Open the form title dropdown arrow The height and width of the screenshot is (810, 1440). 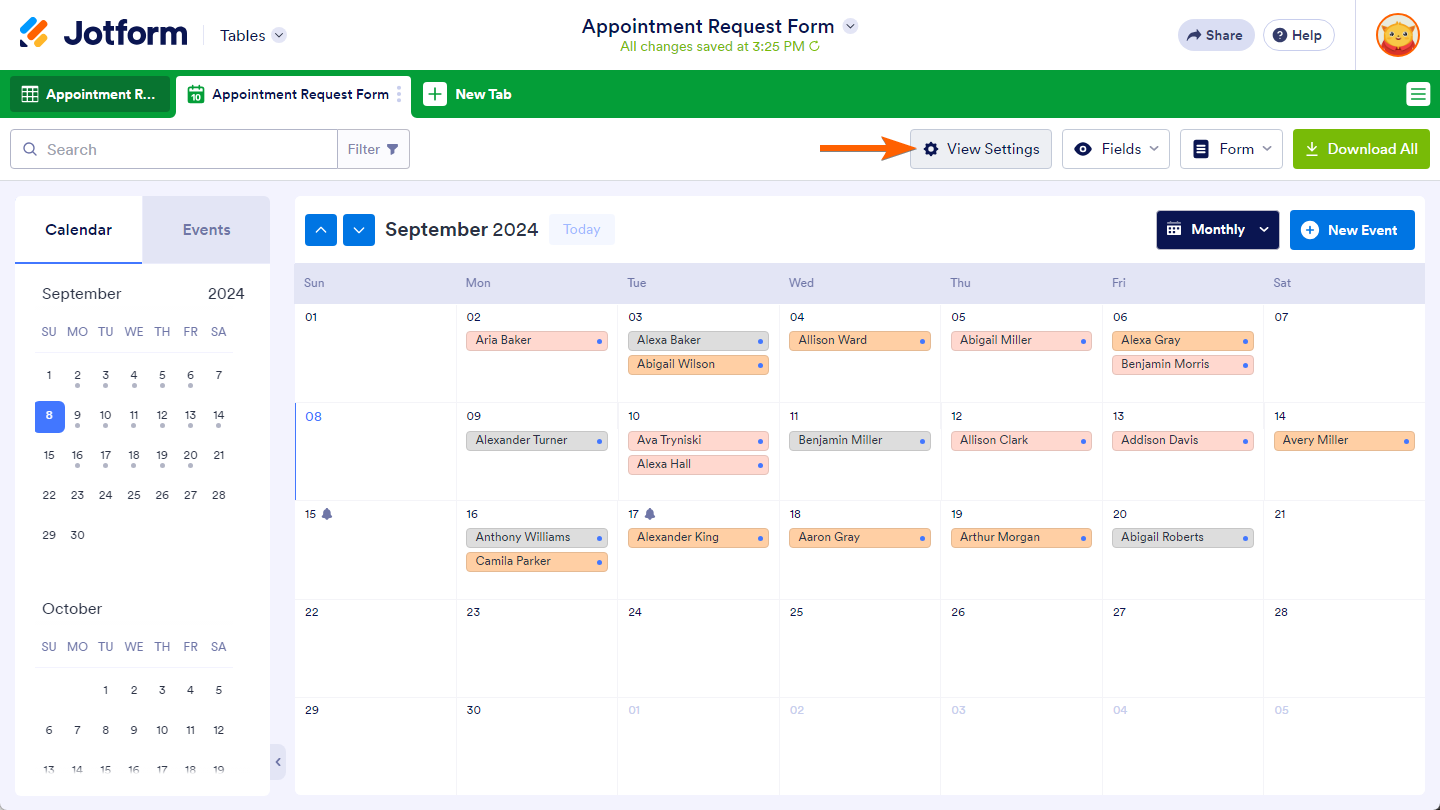850,26
